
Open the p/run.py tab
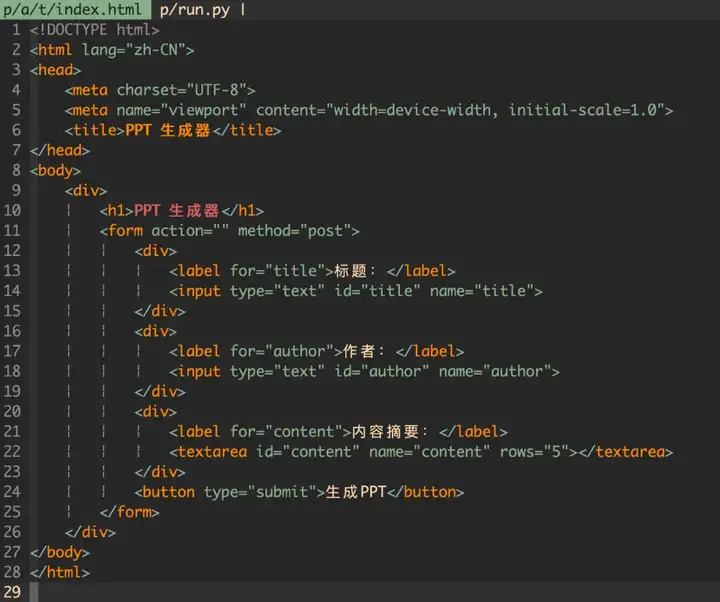(195, 9)
